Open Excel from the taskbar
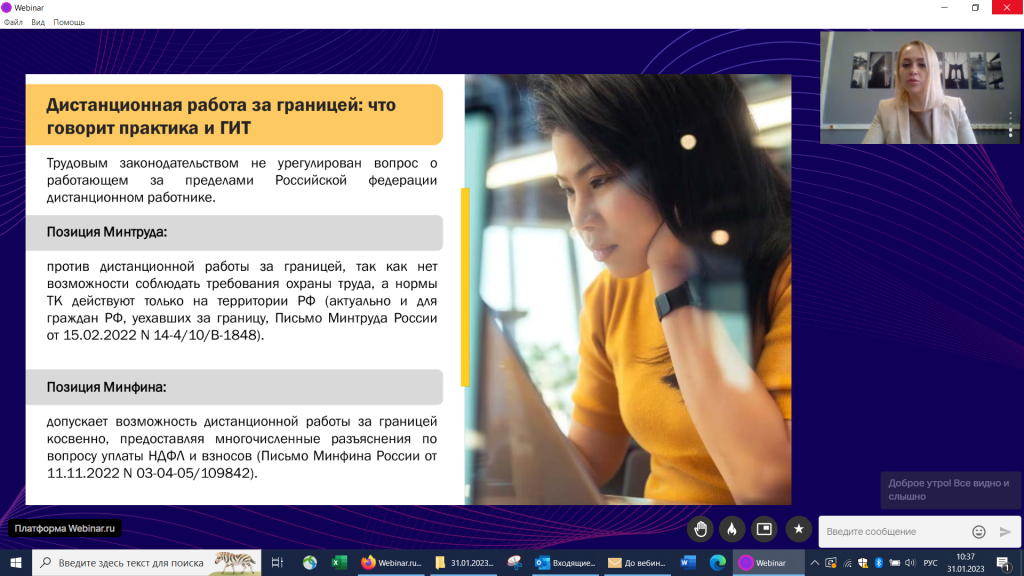 (339, 562)
